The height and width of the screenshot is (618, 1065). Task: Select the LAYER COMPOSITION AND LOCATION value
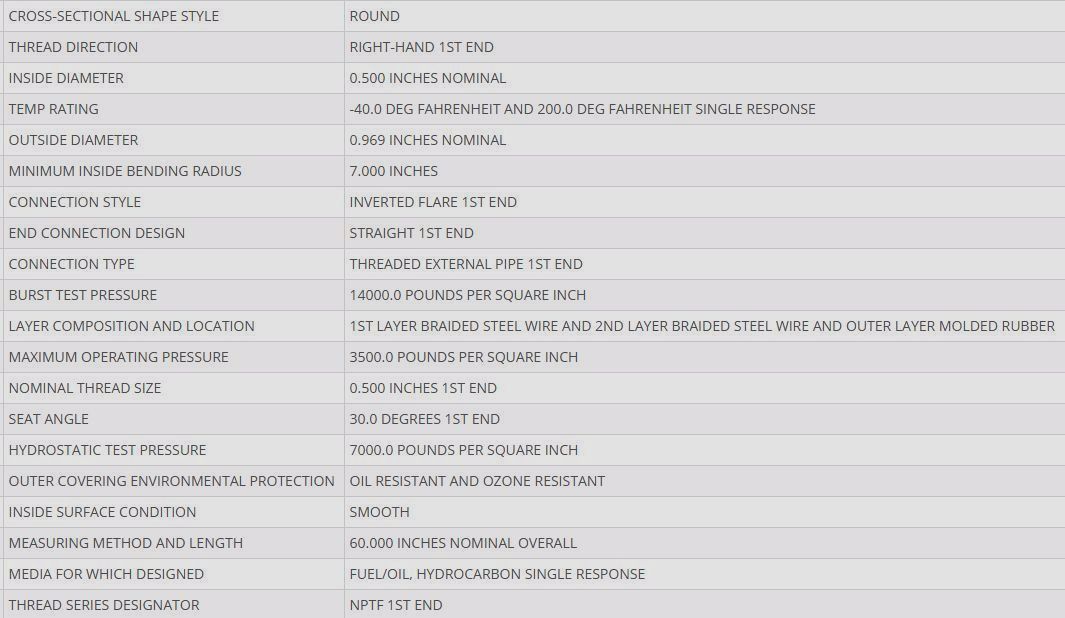[x=702, y=326]
